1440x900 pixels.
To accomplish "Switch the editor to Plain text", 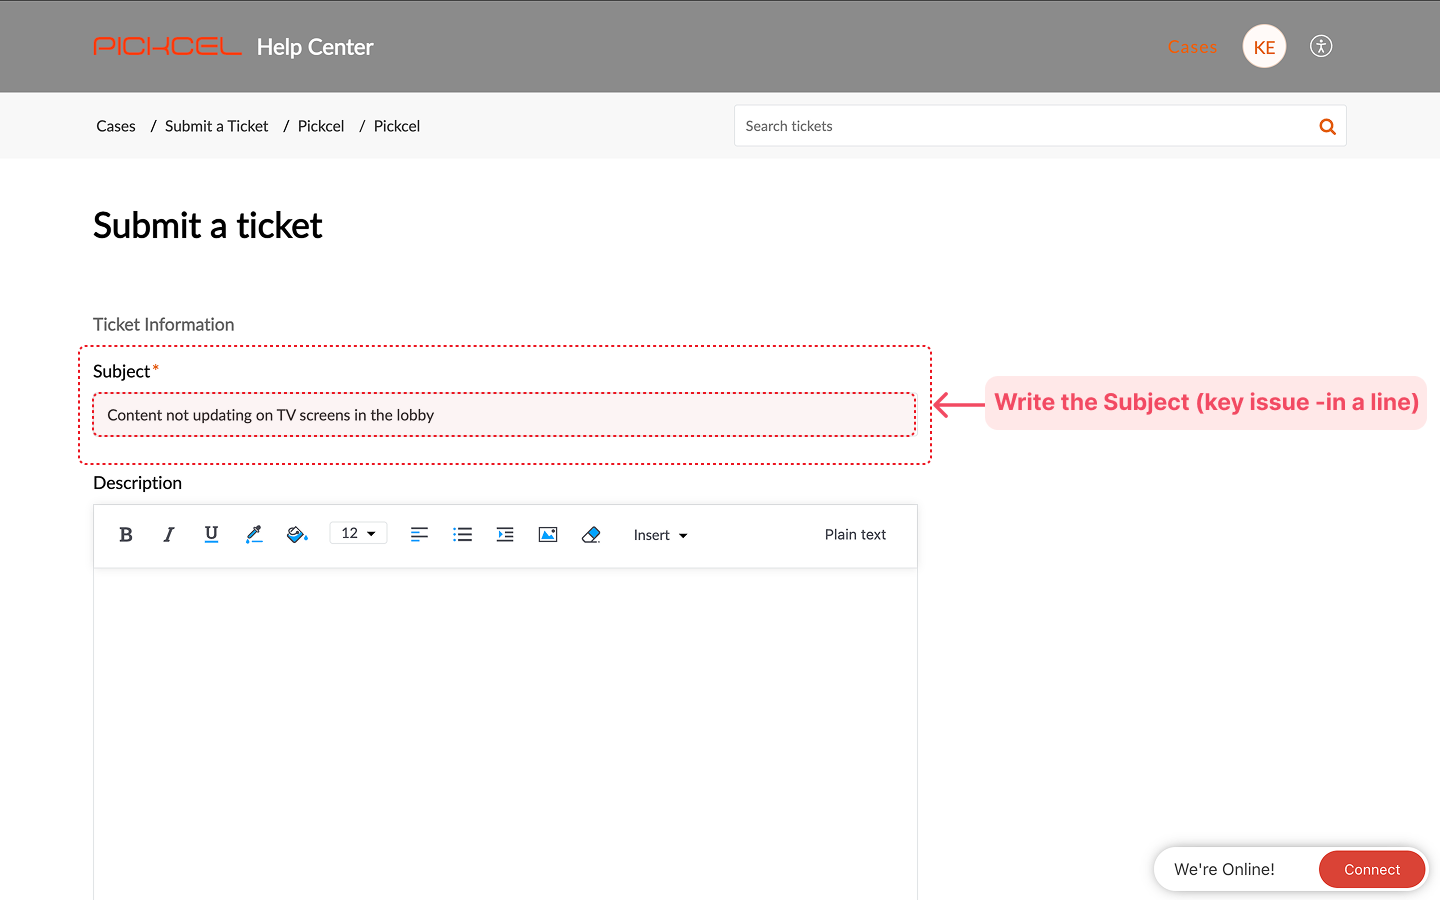I will [855, 535].
